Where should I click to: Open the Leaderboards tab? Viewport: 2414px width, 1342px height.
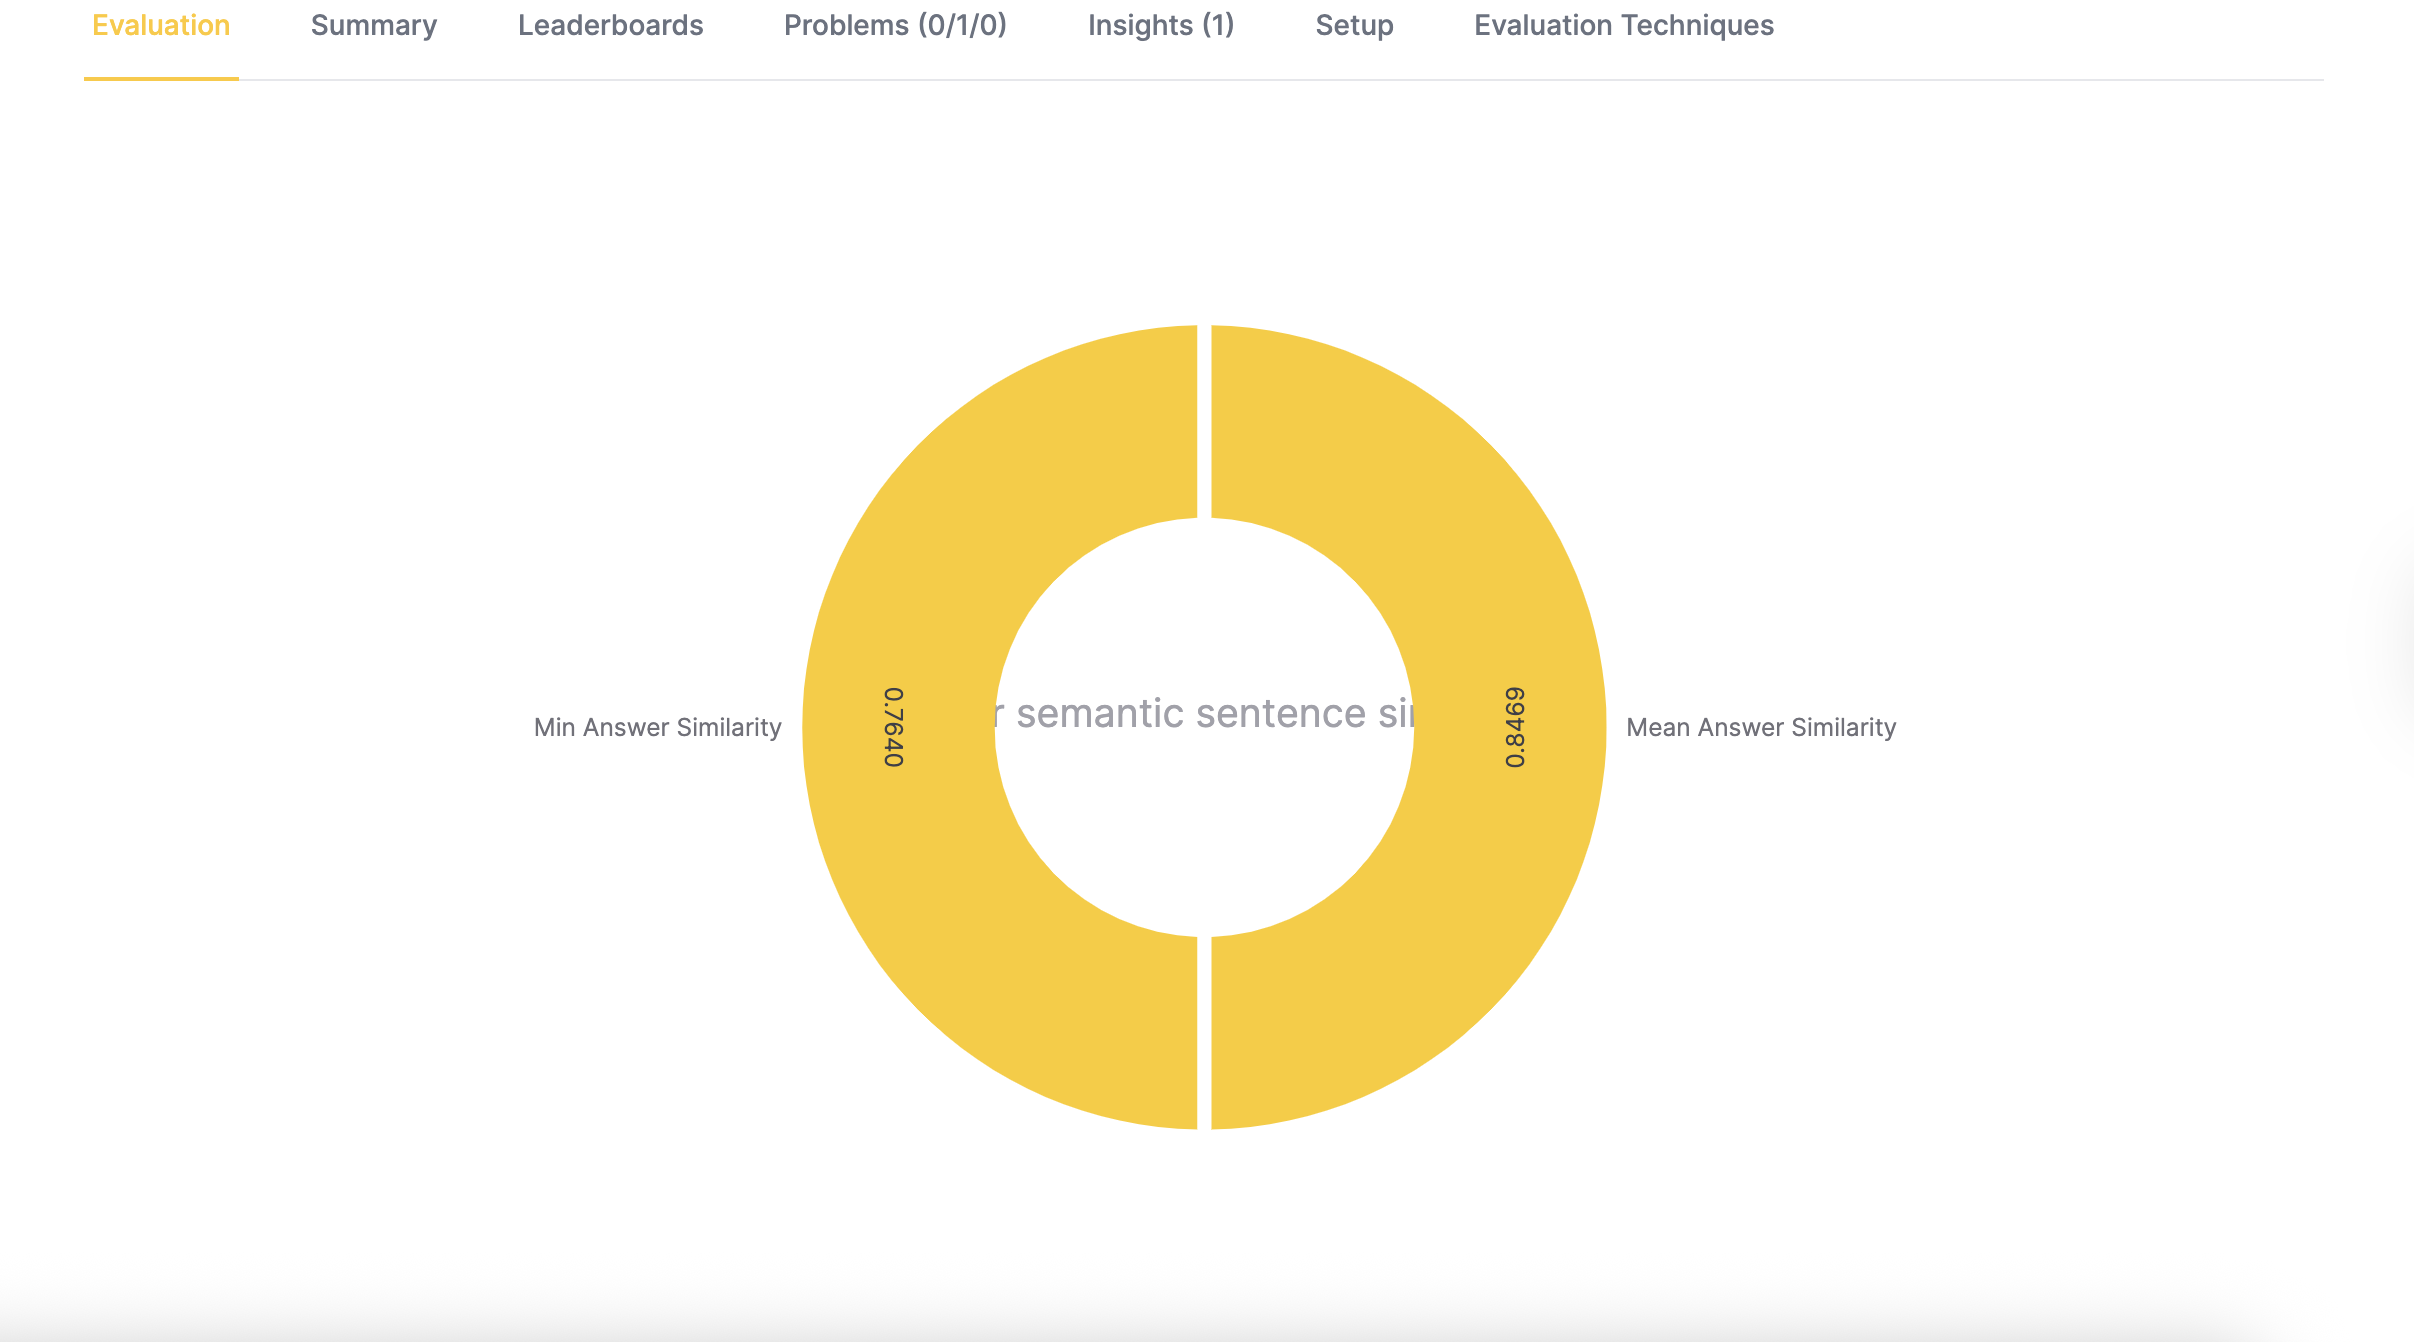tap(610, 26)
